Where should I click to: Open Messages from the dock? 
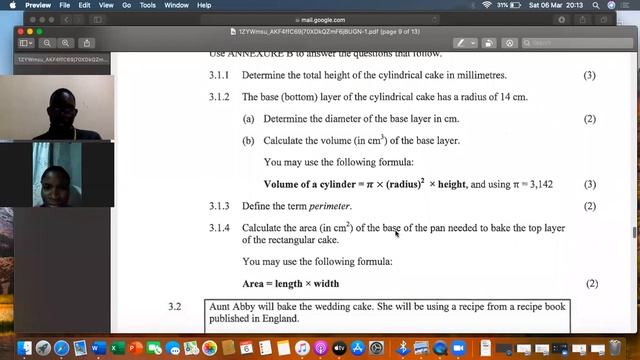coord(173,348)
